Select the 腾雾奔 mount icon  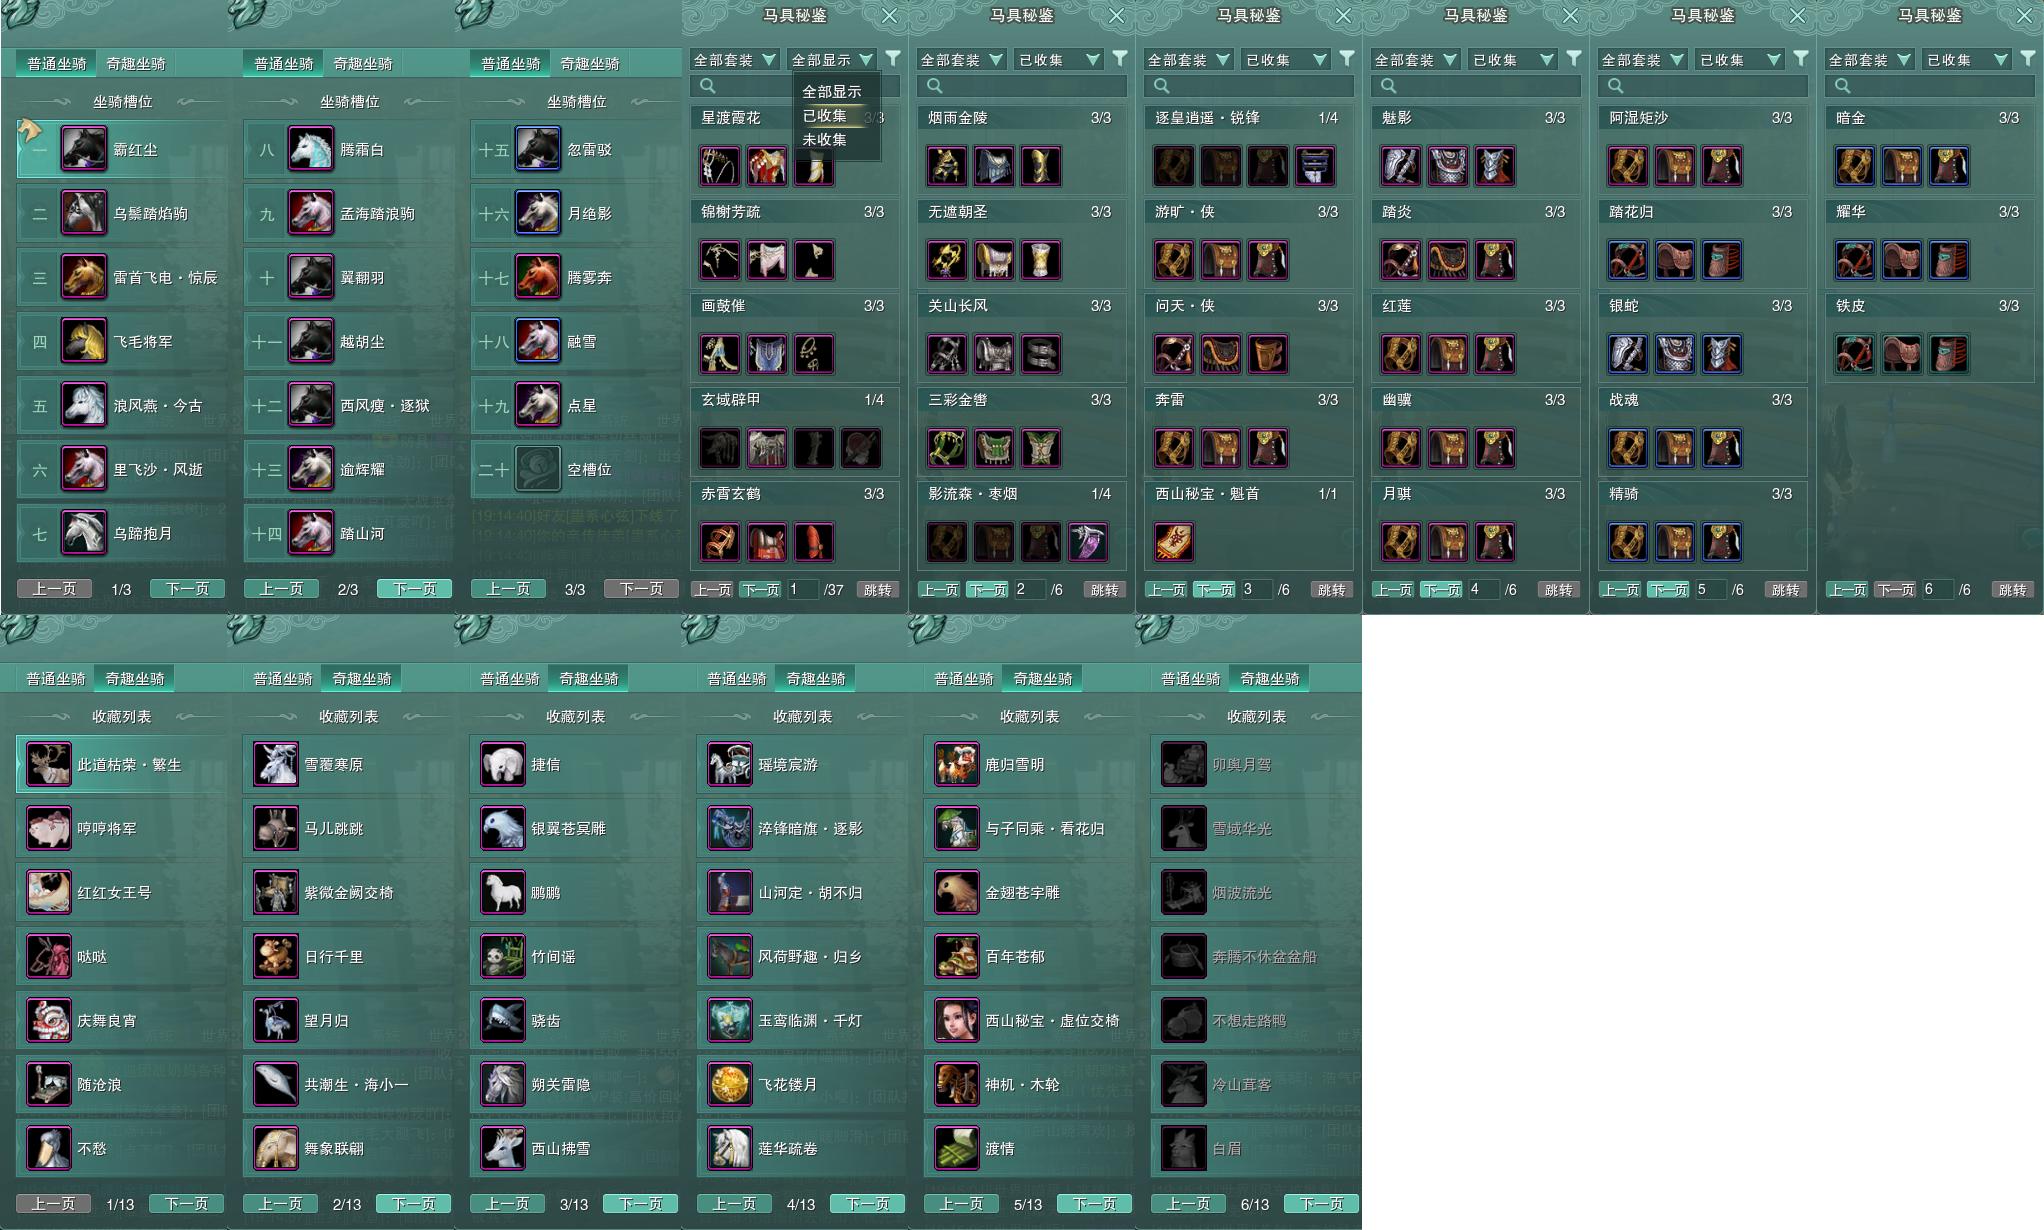pos(538,277)
